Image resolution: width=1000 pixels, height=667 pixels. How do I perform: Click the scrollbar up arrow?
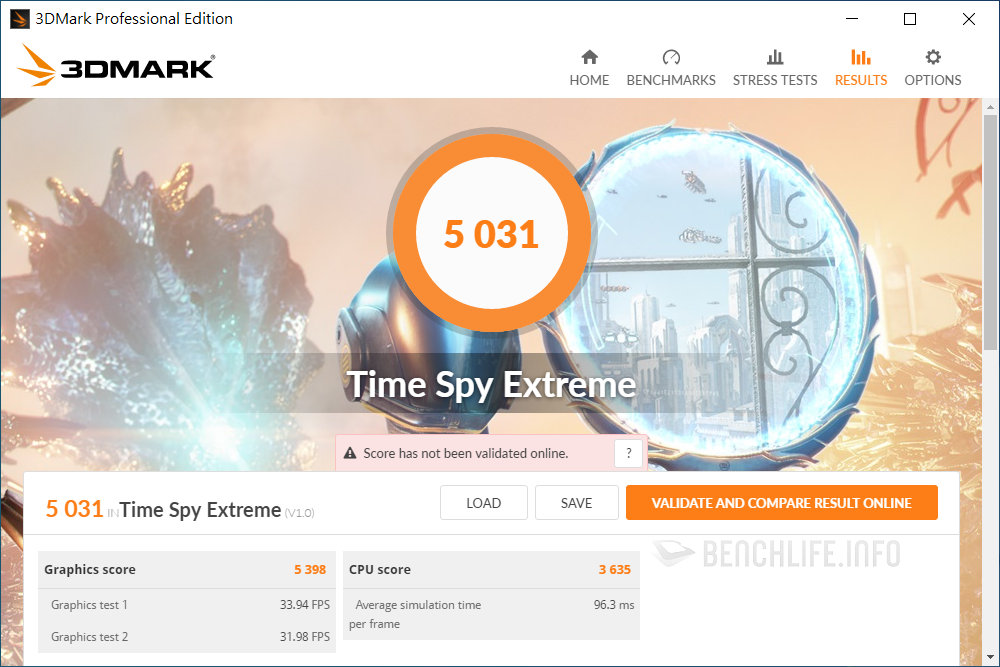pos(990,106)
